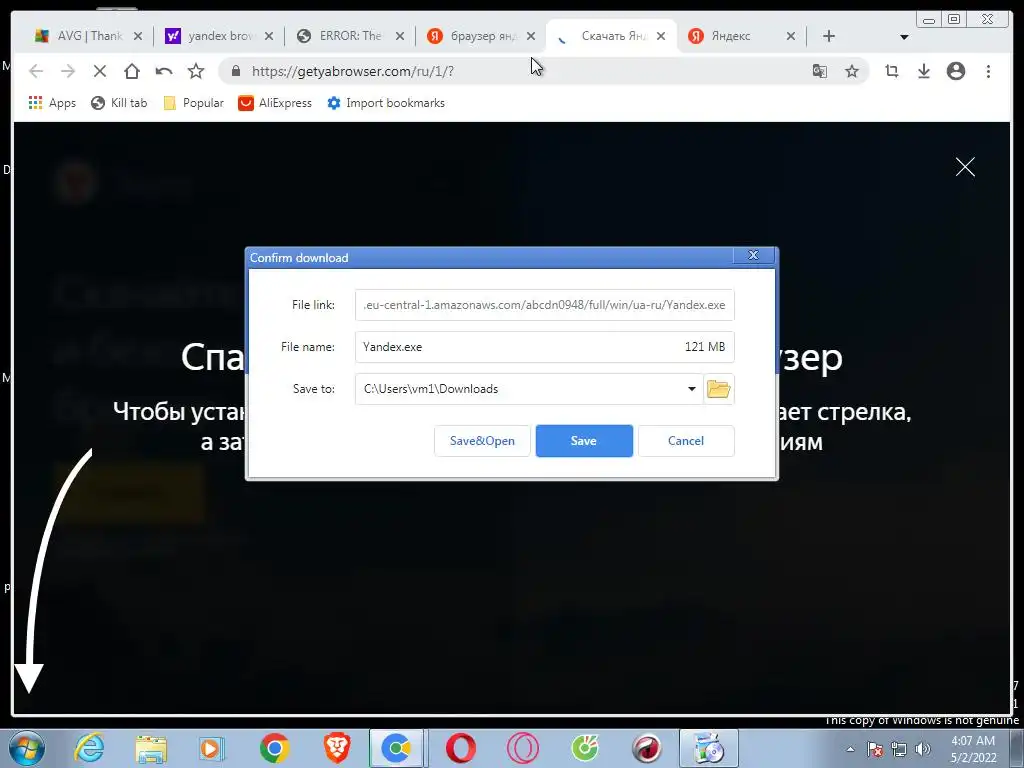Open the volume speaker tray icon

point(923,749)
